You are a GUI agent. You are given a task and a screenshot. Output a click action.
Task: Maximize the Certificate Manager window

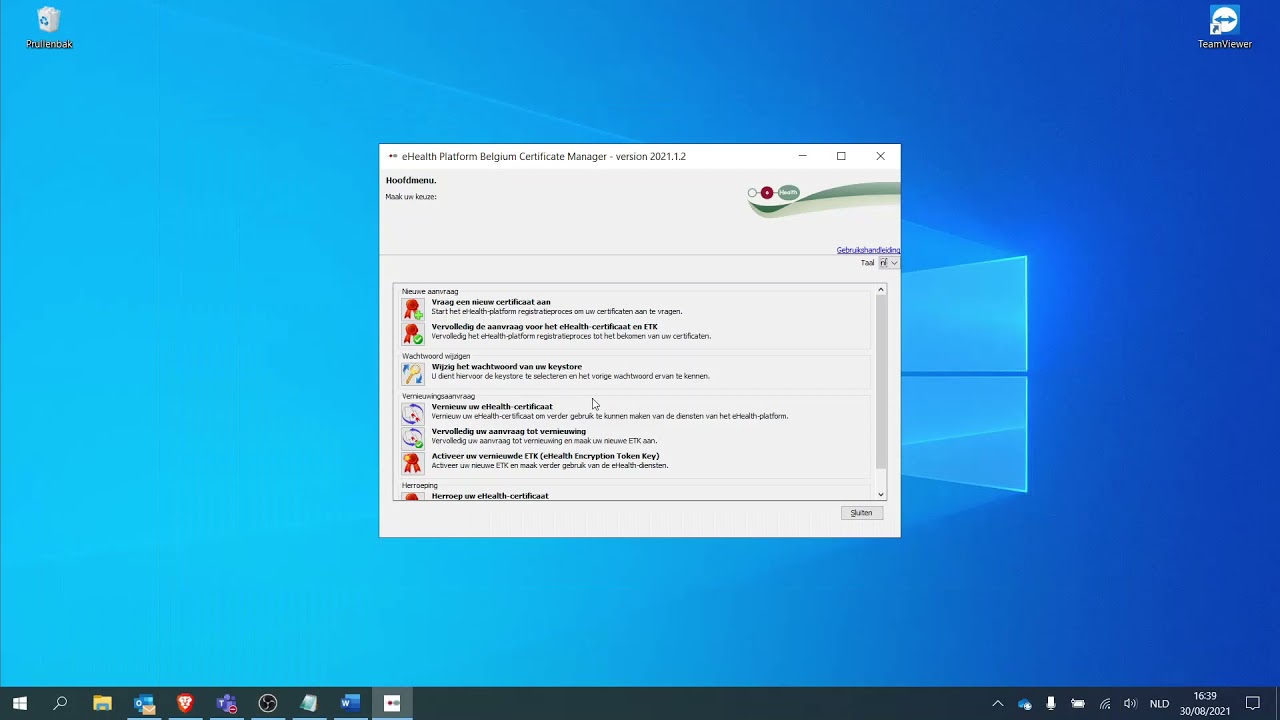click(x=841, y=156)
